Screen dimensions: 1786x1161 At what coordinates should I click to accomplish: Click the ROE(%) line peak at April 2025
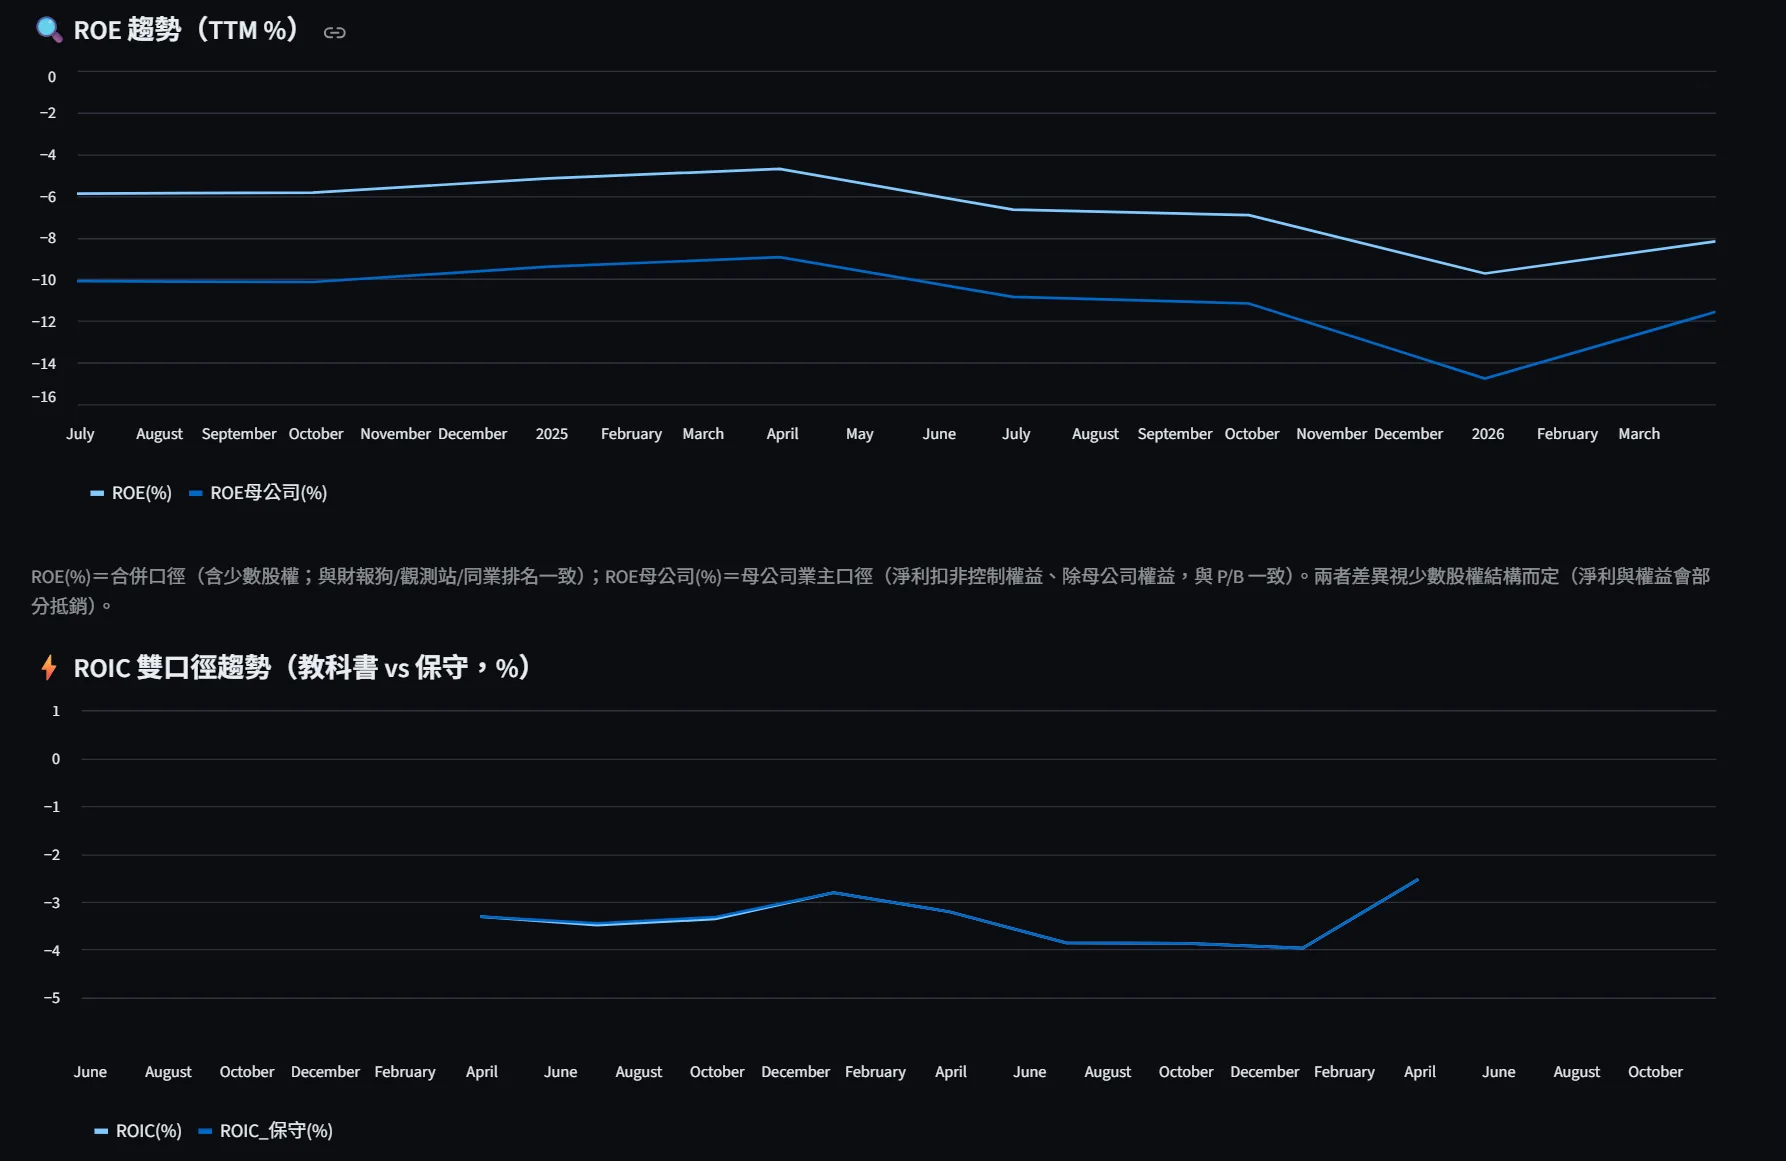pos(780,169)
